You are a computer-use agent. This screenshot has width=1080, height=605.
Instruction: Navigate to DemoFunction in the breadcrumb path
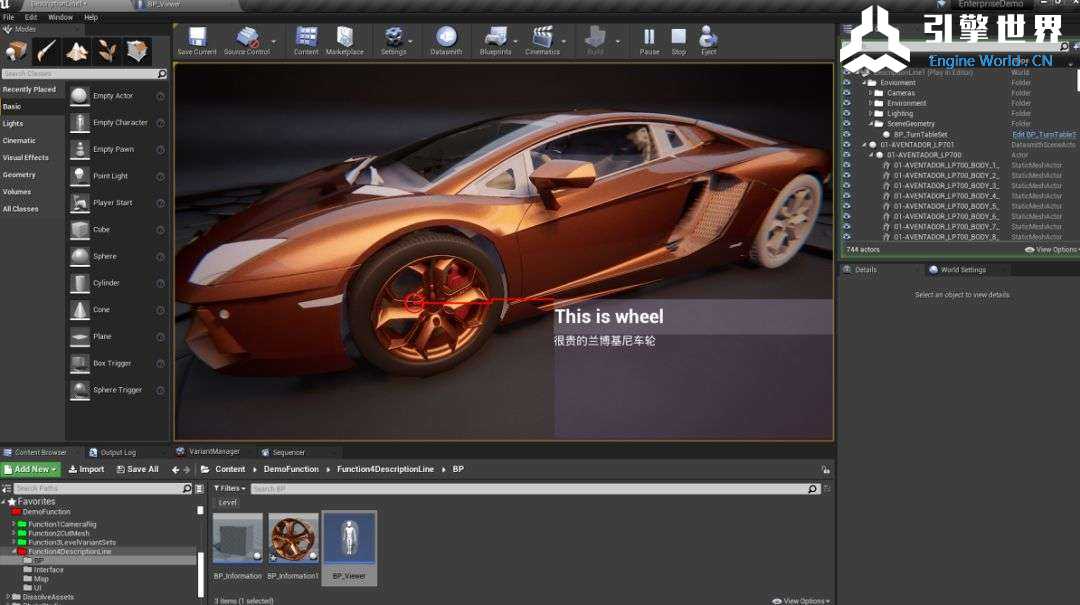pyautogui.click(x=291, y=469)
